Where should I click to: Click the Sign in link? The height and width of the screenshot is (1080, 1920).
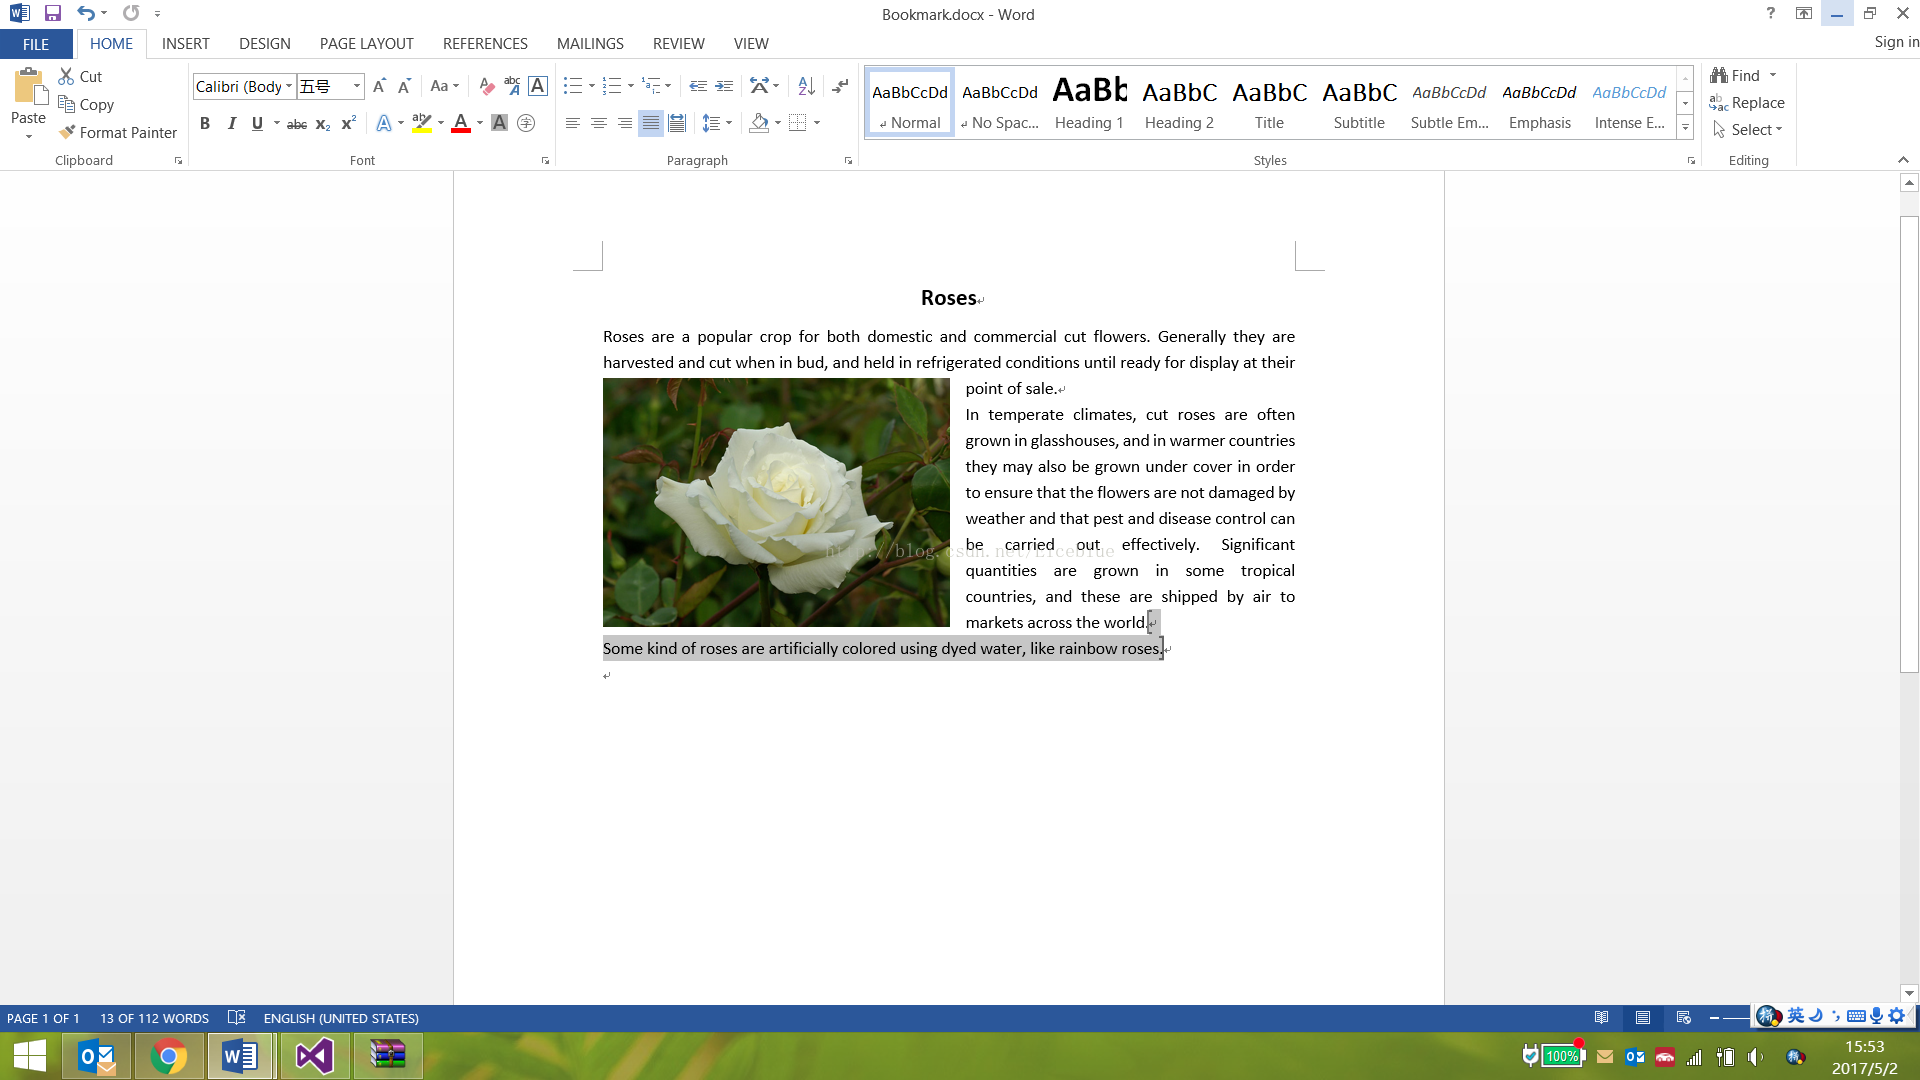(1896, 42)
